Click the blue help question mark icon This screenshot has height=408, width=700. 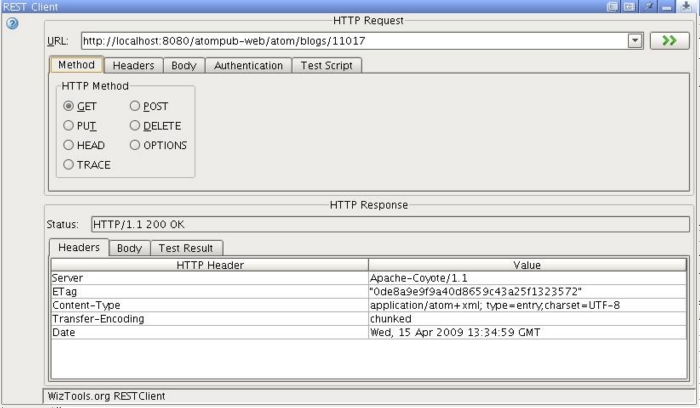coord(13,23)
